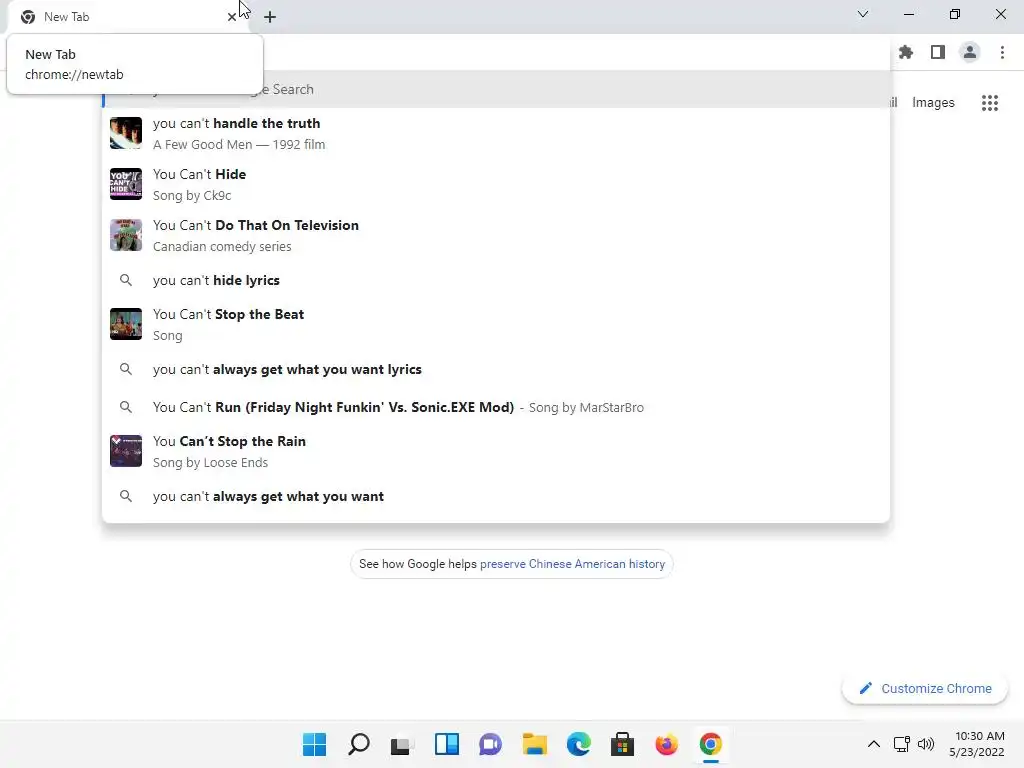Open Microsoft Store from taskbar
1024x768 pixels.
coord(622,744)
